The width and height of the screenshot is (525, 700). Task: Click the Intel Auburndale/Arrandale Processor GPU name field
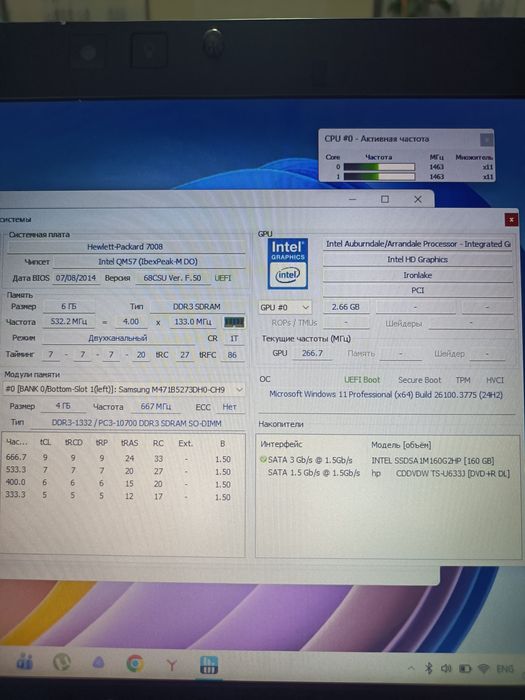(418, 244)
